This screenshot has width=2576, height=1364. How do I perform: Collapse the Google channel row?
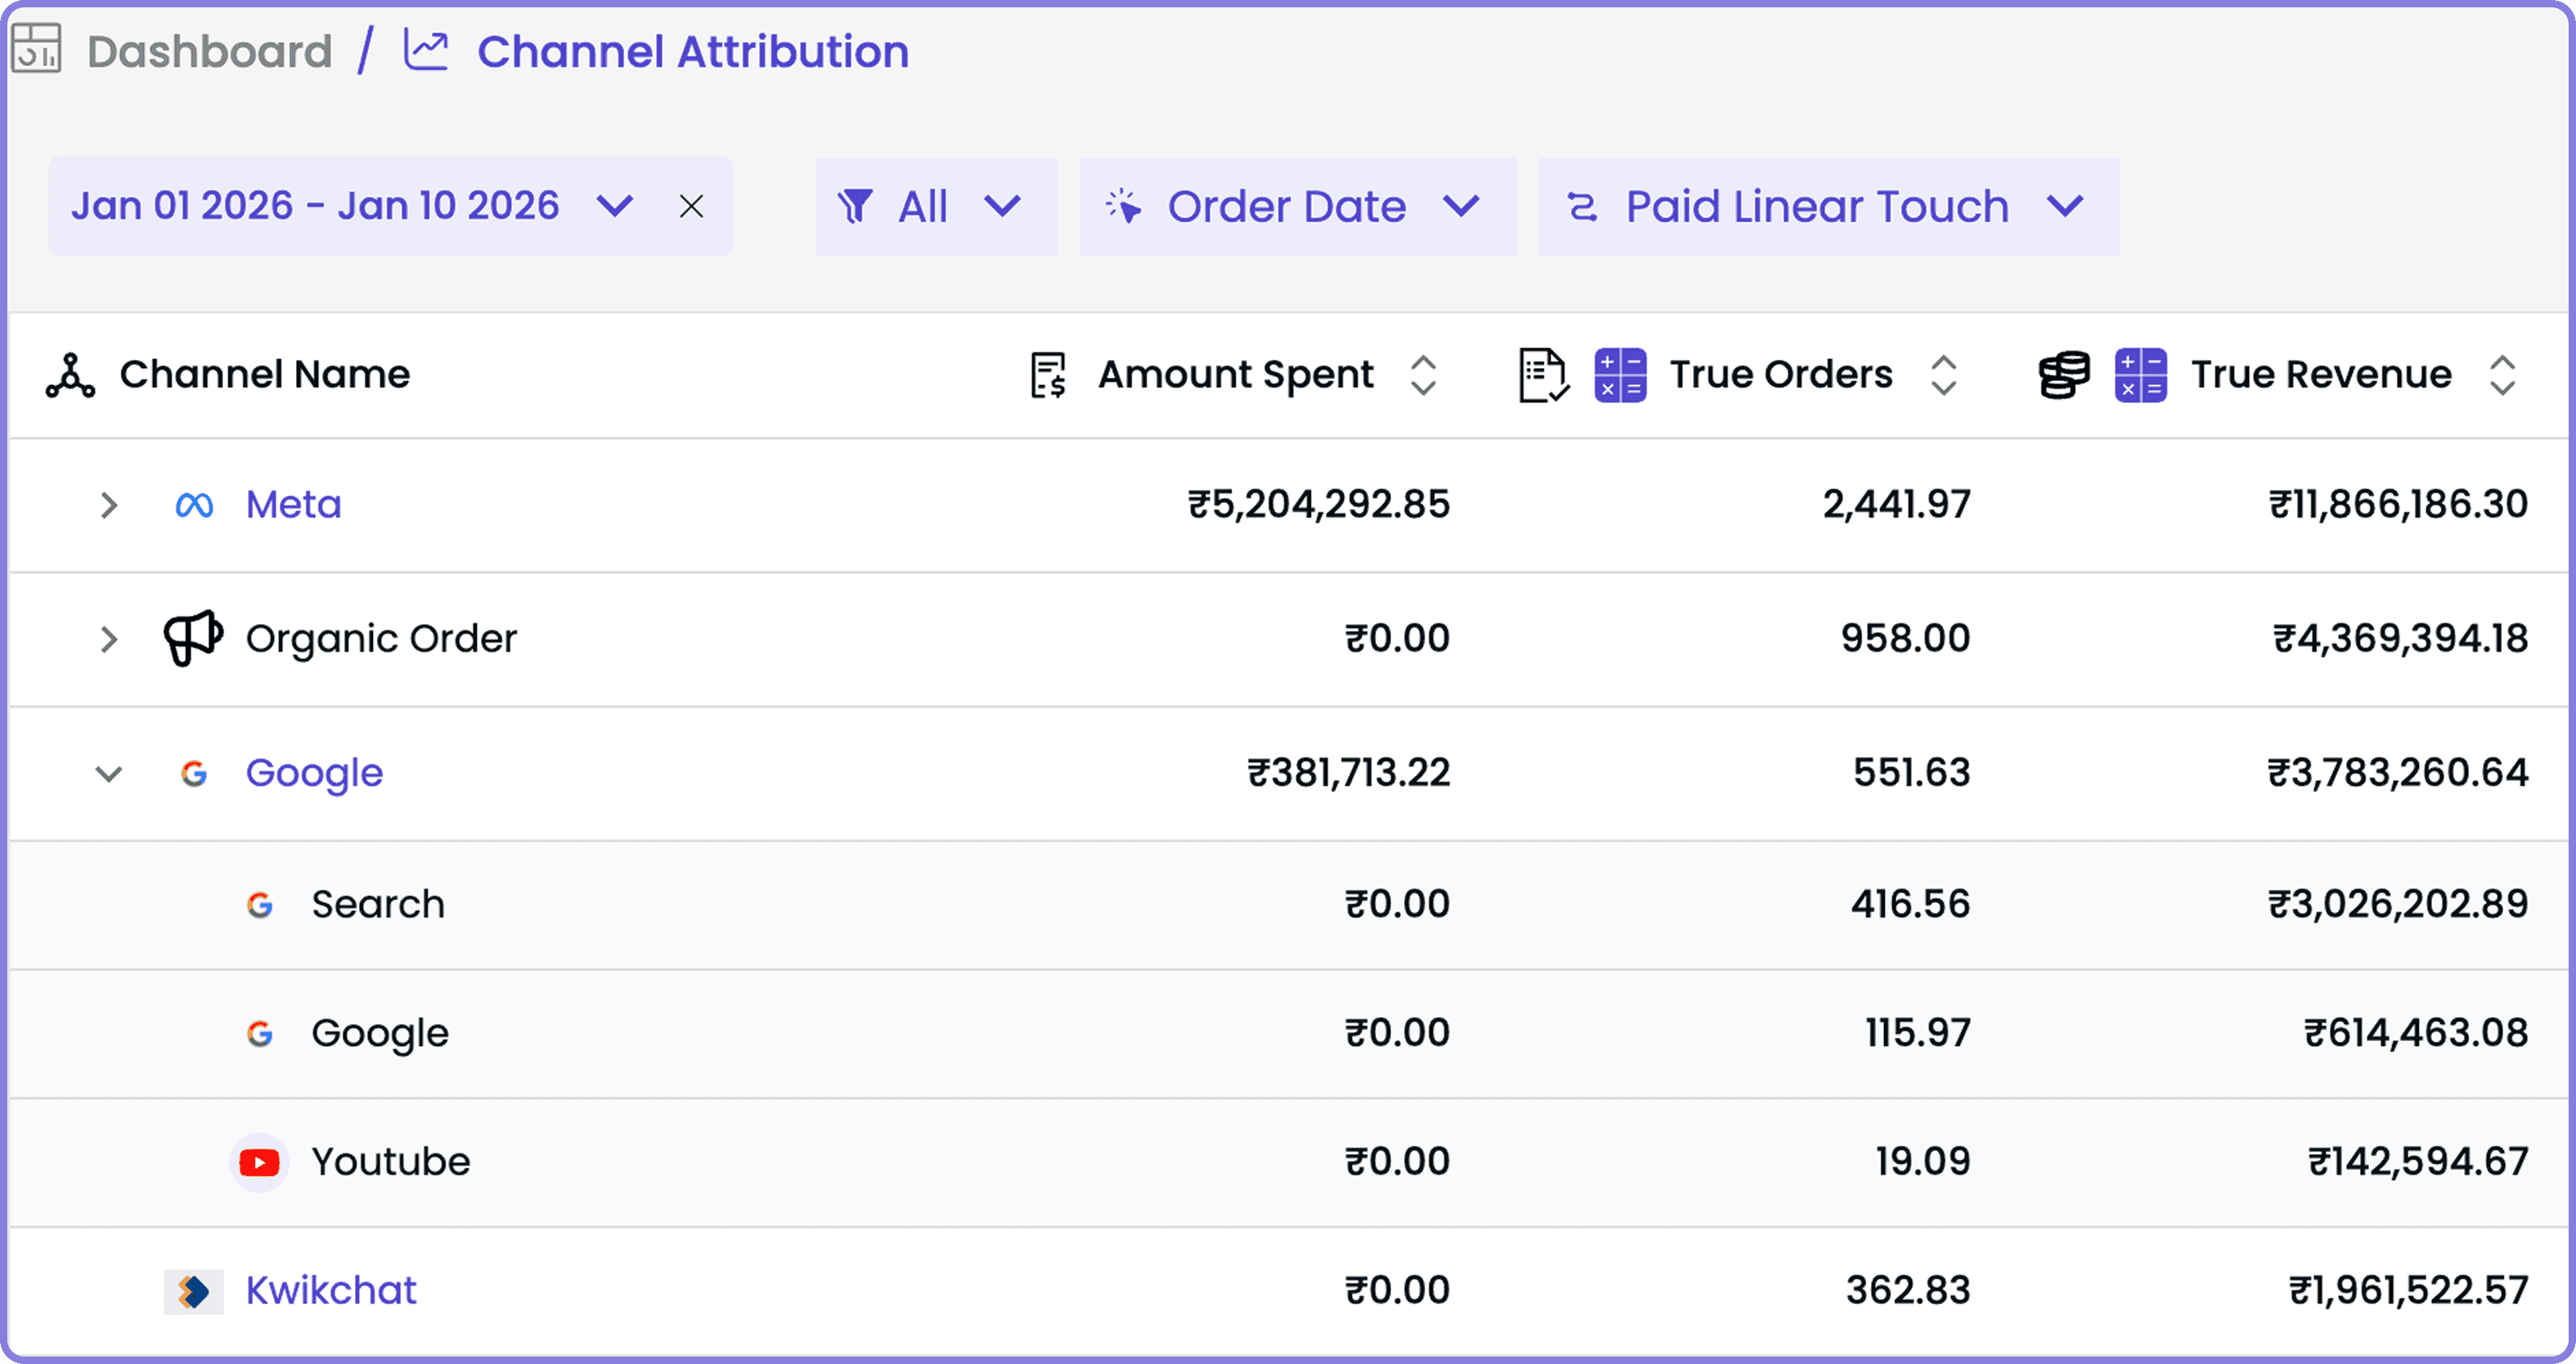[109, 773]
